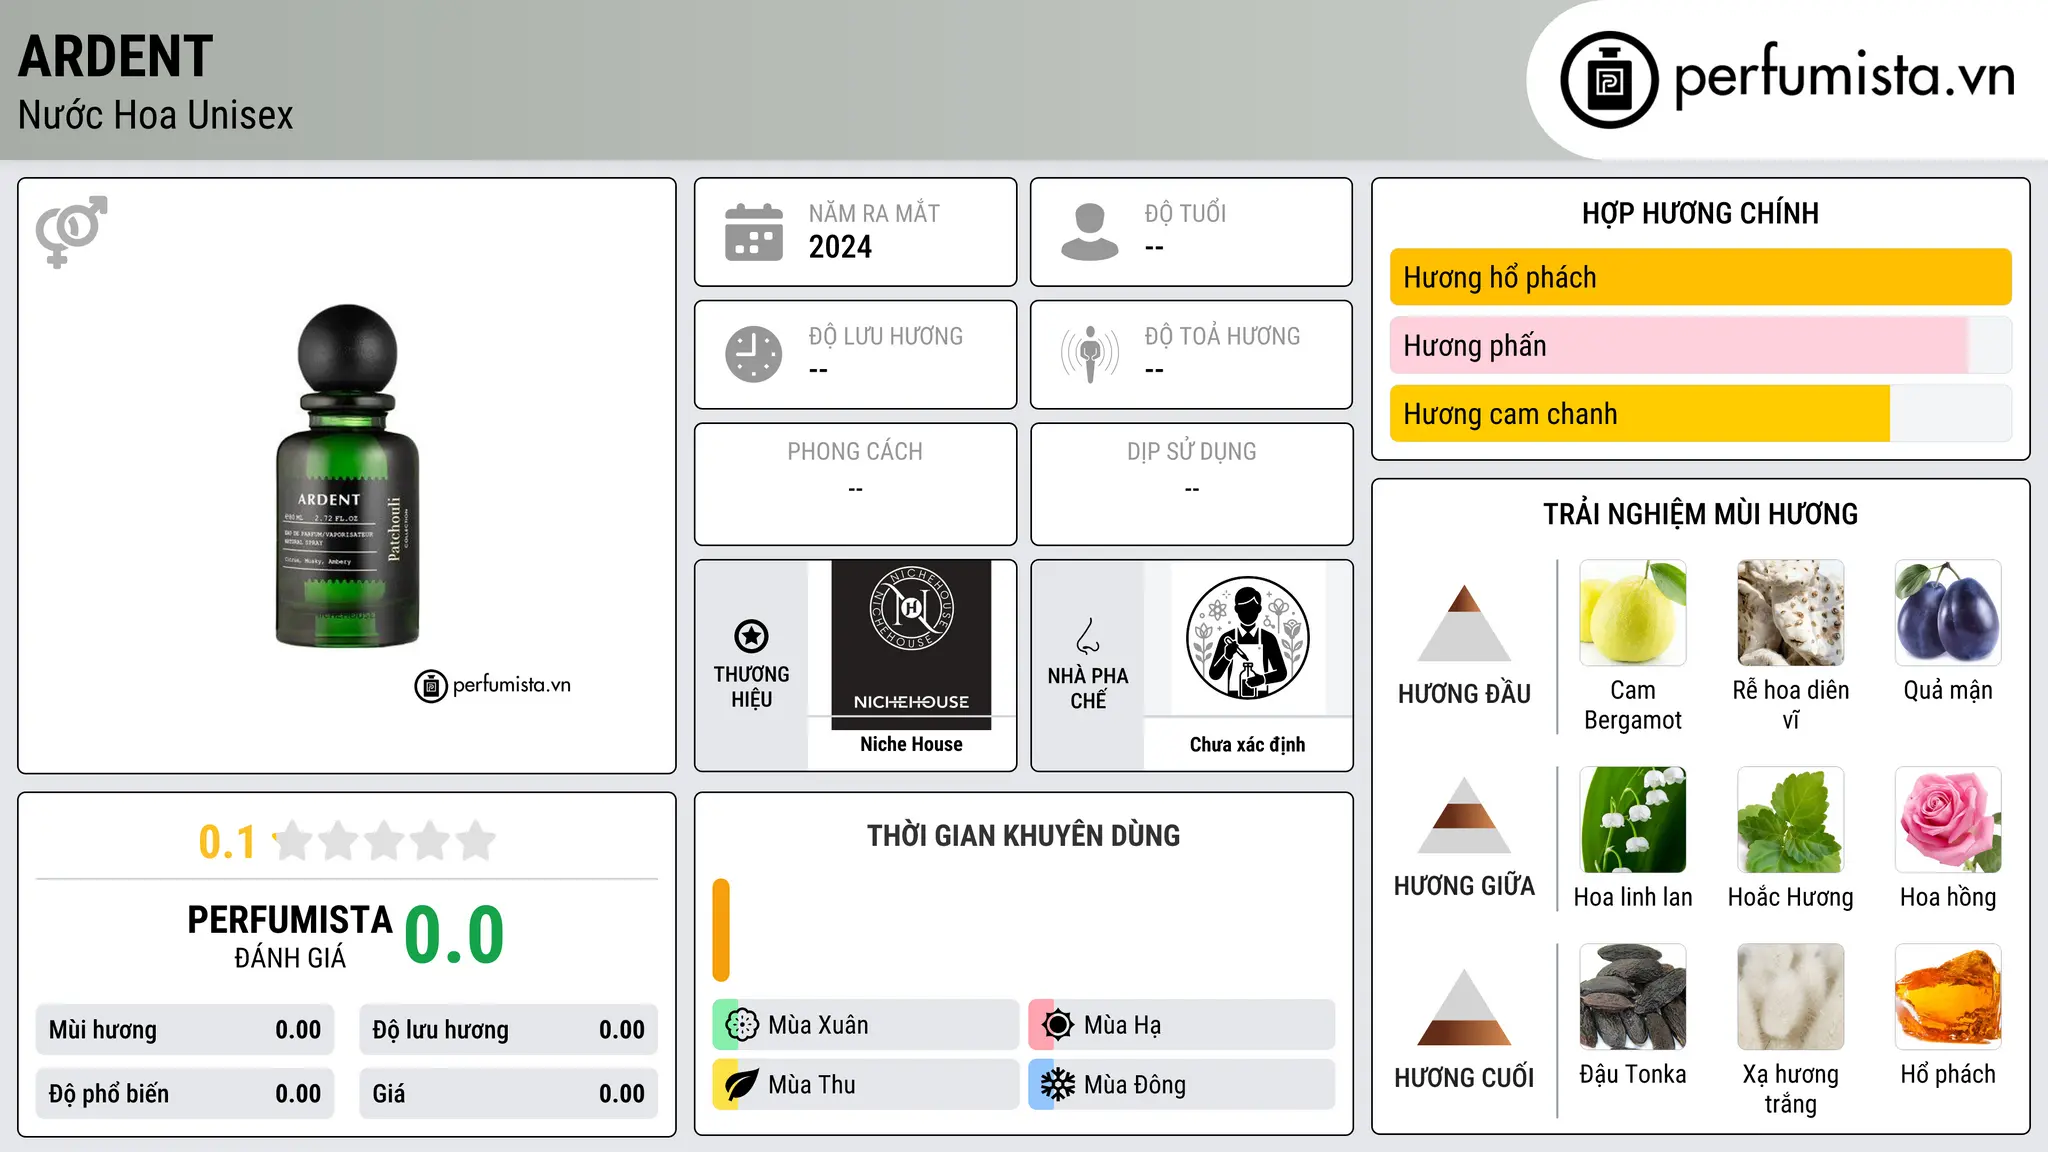2048x1152 pixels.
Task: Click the Phong cách card
Action: coord(855,484)
